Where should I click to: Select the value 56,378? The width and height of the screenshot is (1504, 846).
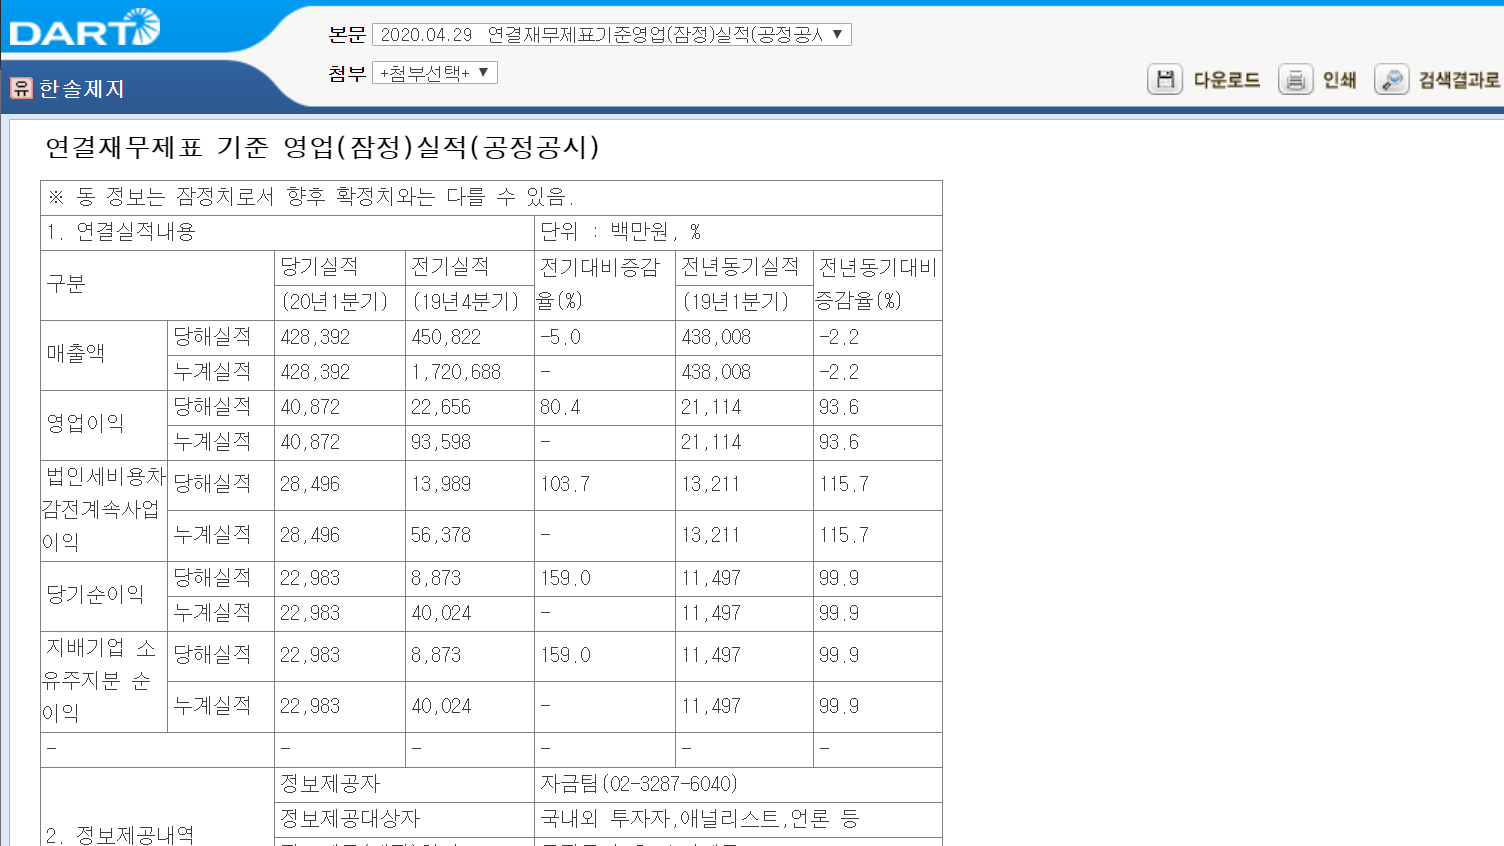[441, 535]
